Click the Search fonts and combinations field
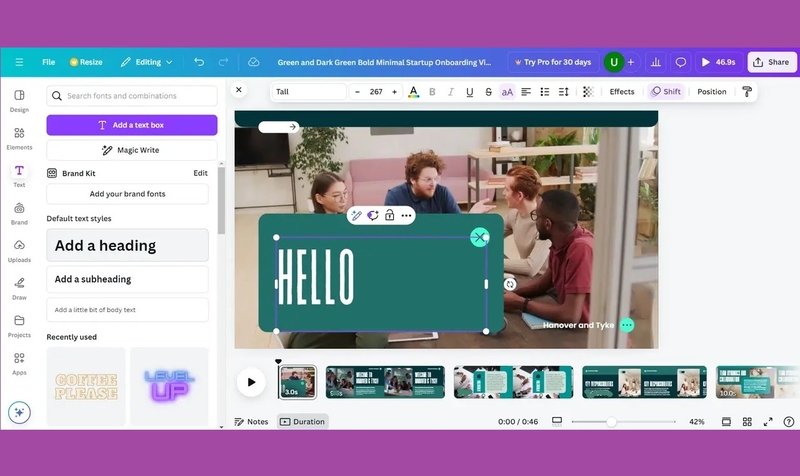 pos(132,96)
